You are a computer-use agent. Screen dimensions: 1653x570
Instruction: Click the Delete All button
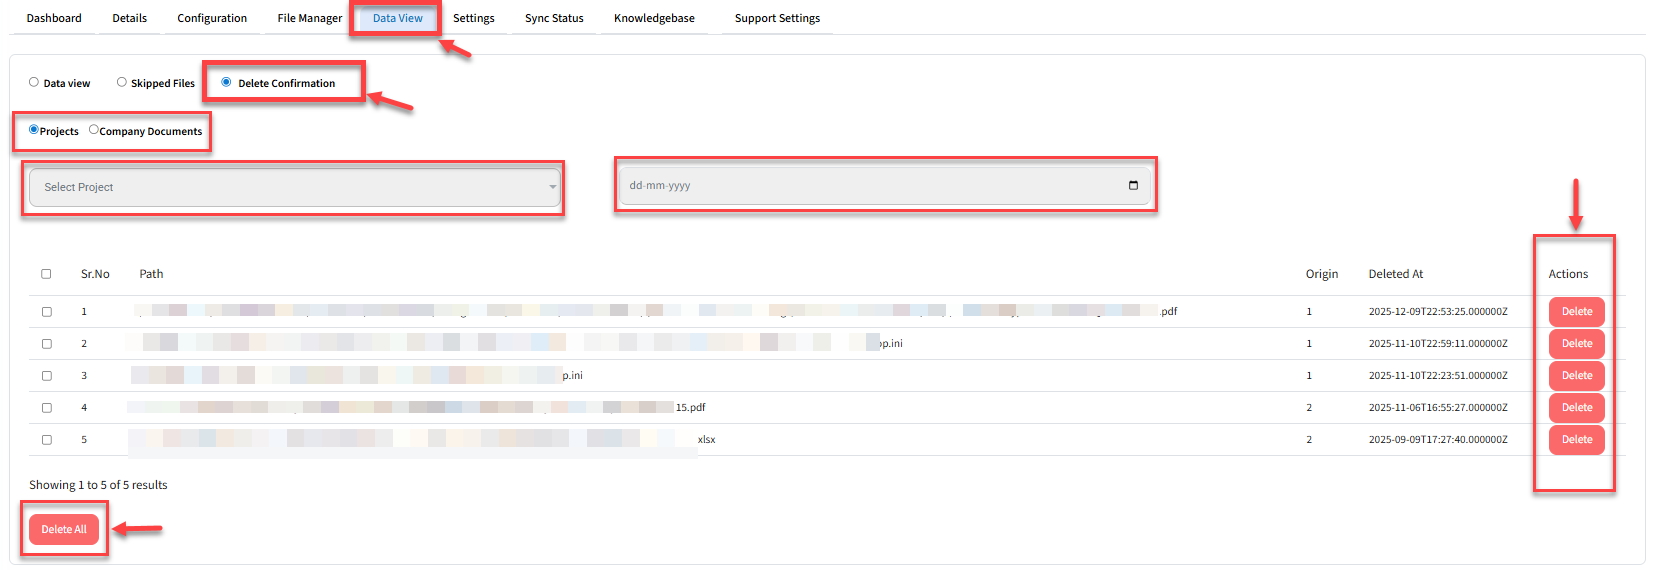tap(64, 529)
